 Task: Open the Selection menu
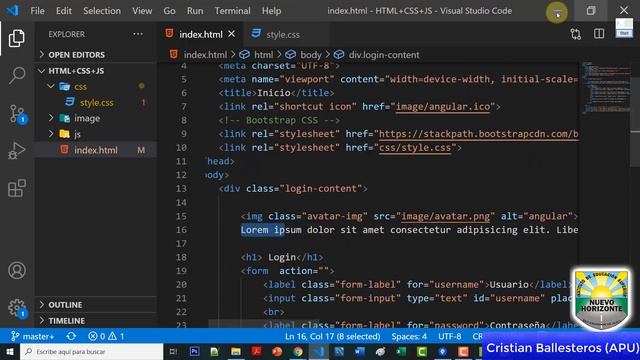click(x=102, y=11)
